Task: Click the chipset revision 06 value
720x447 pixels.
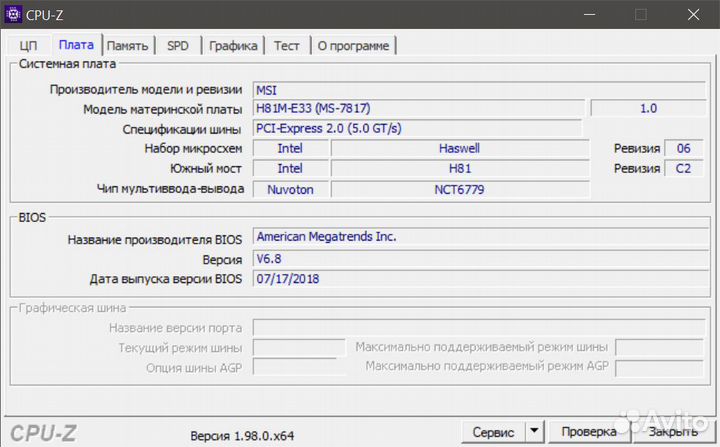Action: pyautogui.click(x=683, y=148)
